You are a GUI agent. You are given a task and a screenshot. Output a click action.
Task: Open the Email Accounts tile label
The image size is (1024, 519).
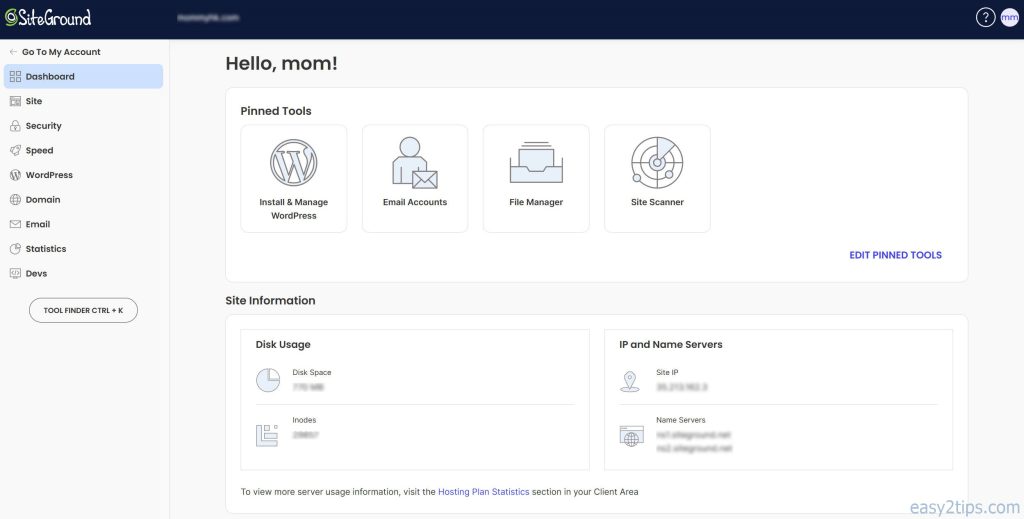(415, 202)
